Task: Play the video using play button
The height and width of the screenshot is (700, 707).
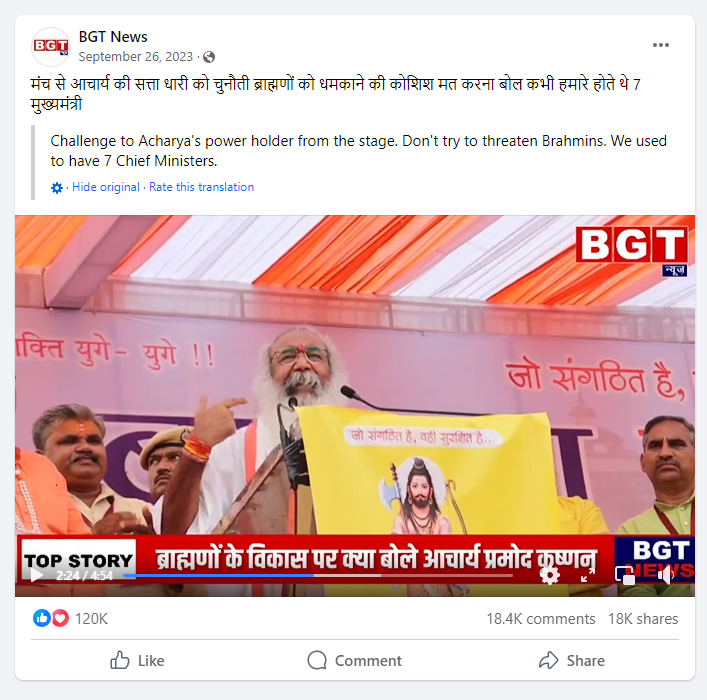Action: coord(37,575)
